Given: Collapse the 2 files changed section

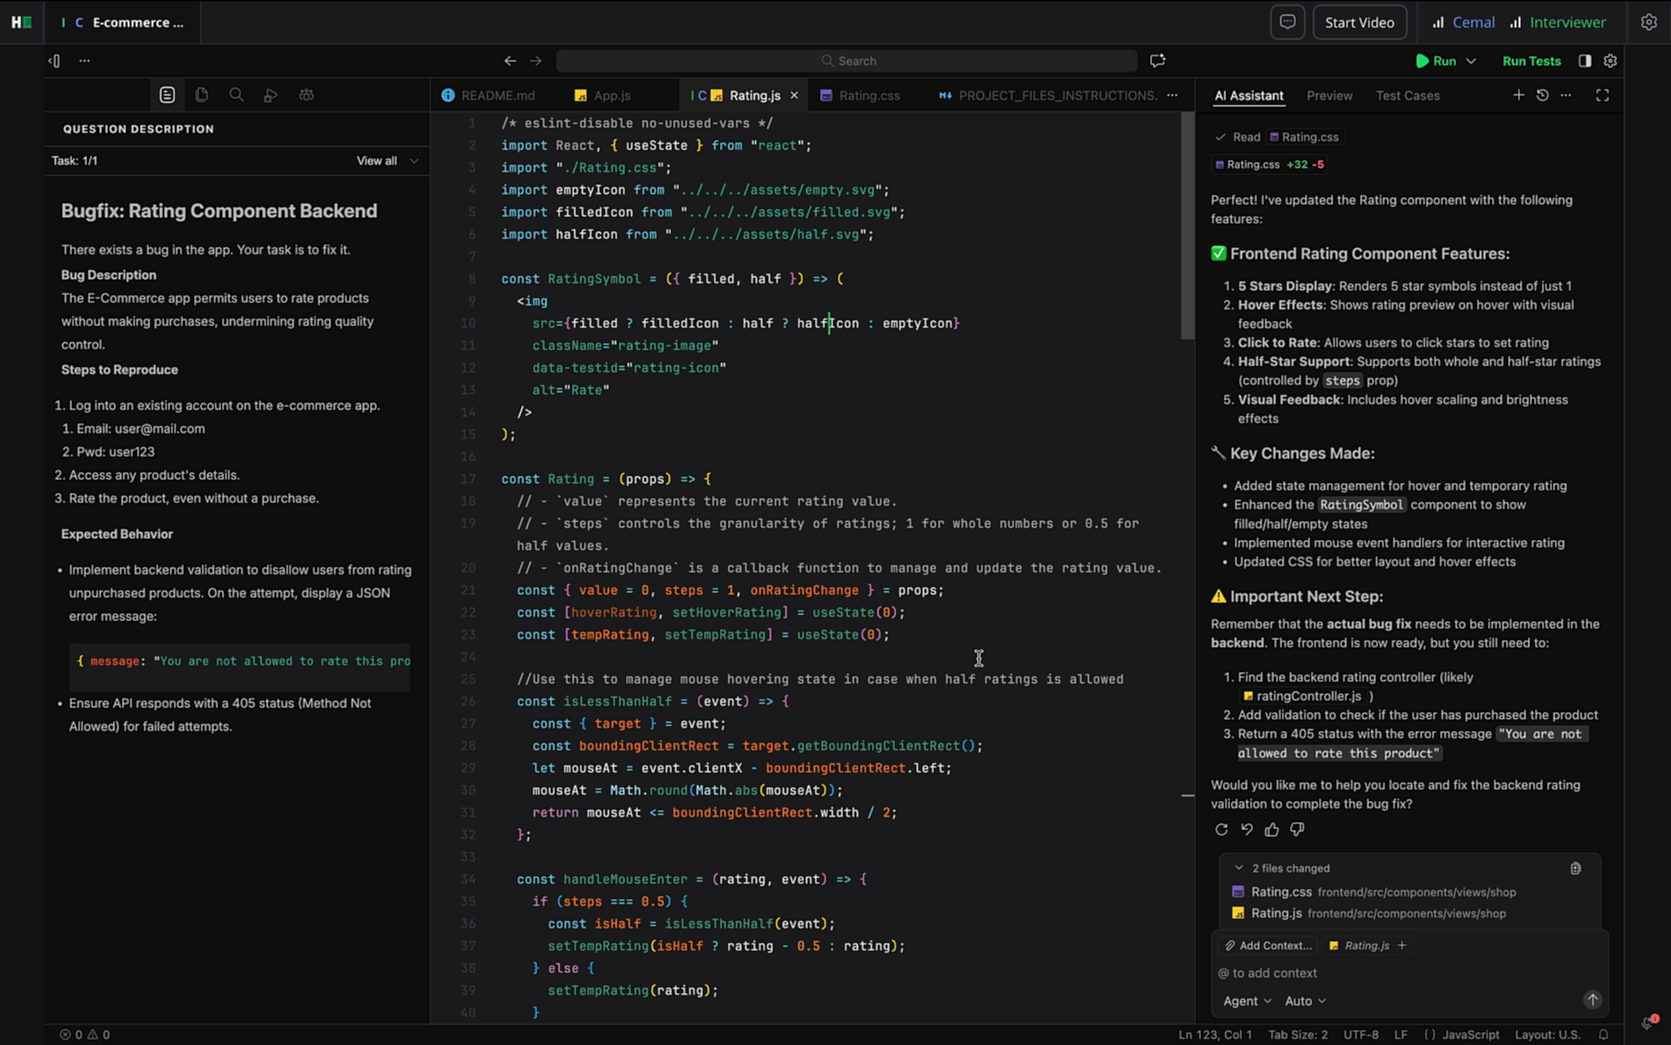Looking at the screenshot, I should [x=1238, y=868].
